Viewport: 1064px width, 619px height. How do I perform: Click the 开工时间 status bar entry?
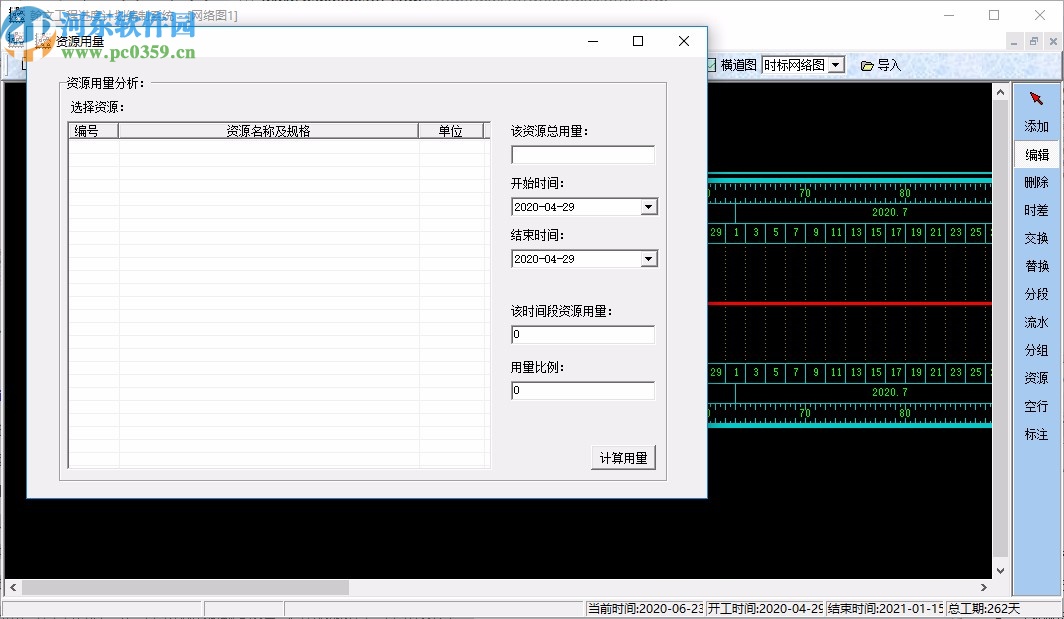pyautogui.click(x=765, y=609)
